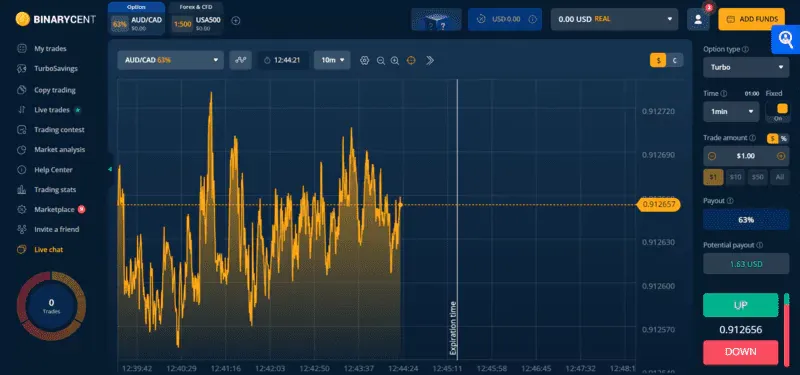Click the double-chevron scroll-forward icon
The height and width of the screenshot is (375, 800).
pyautogui.click(x=430, y=60)
